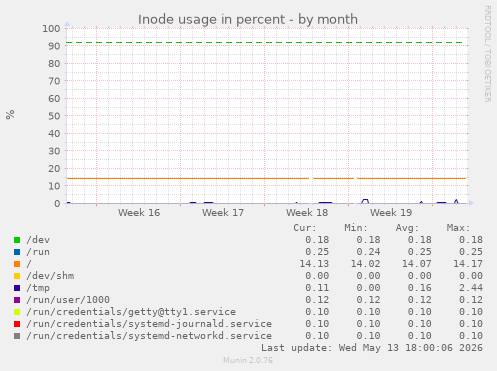
Task: Click the Cur: column header
Action: 305,228
